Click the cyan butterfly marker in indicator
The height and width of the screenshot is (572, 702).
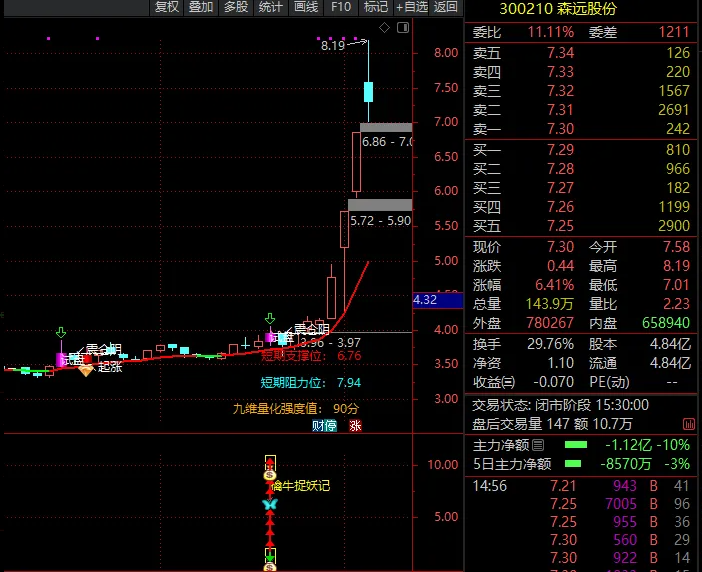click(269, 505)
